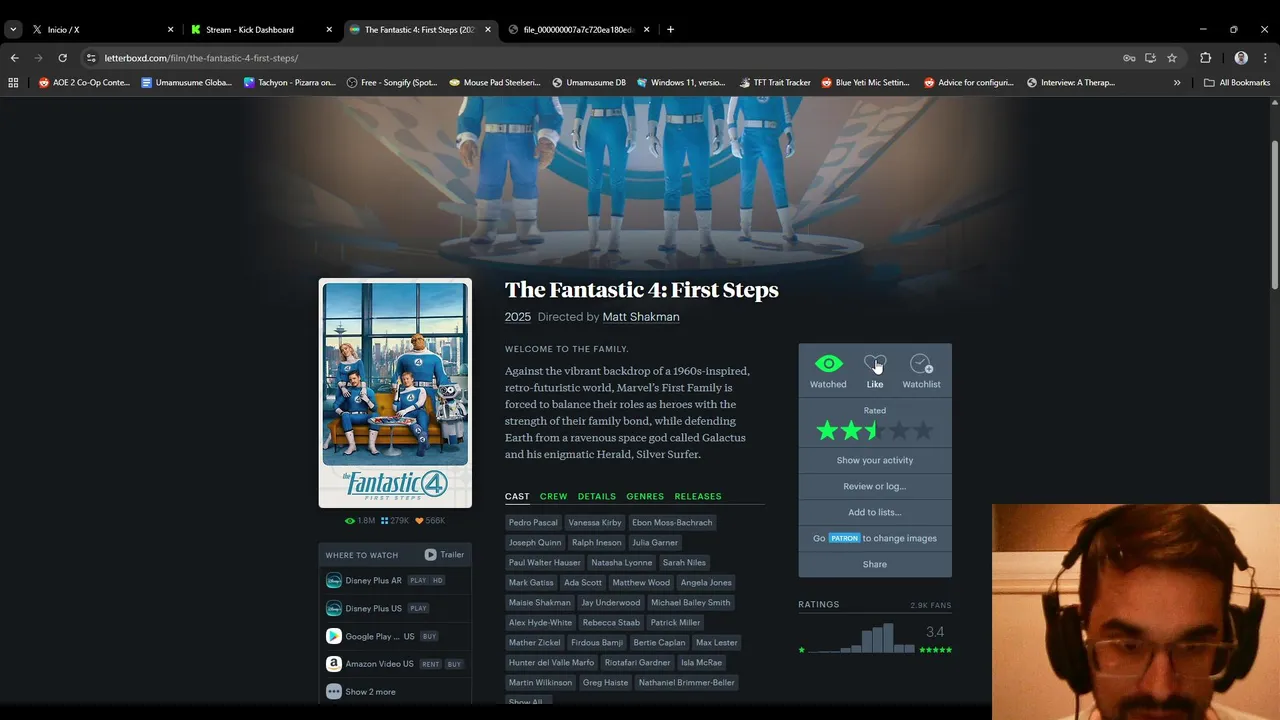
Task: Open the Umamusume DB bookmark
Action: [x=588, y=83]
